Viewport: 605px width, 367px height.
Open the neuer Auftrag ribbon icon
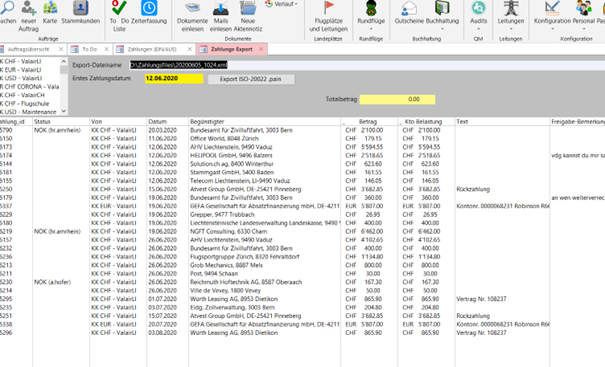[x=29, y=16]
